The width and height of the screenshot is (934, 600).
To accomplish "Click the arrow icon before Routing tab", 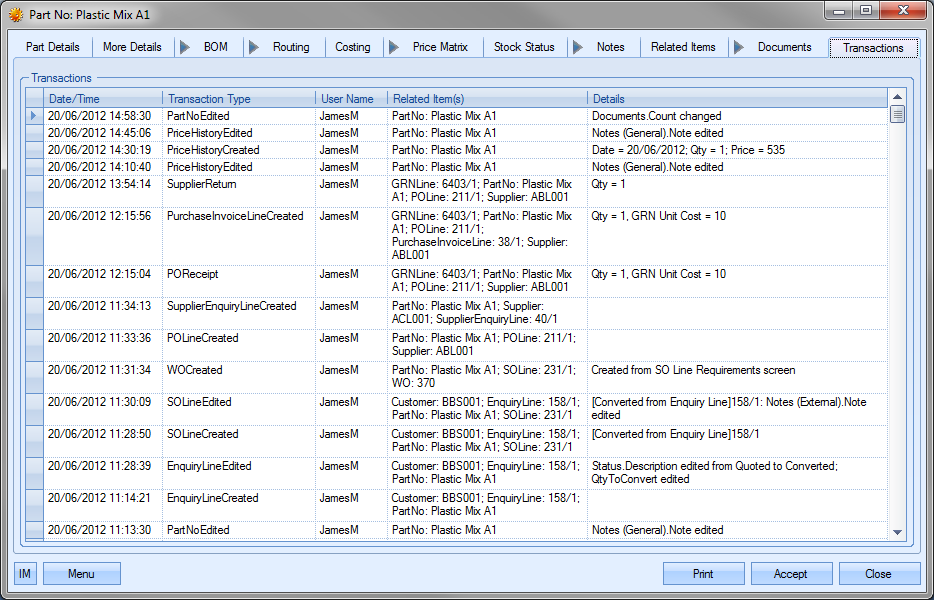I will pyautogui.click(x=254, y=47).
